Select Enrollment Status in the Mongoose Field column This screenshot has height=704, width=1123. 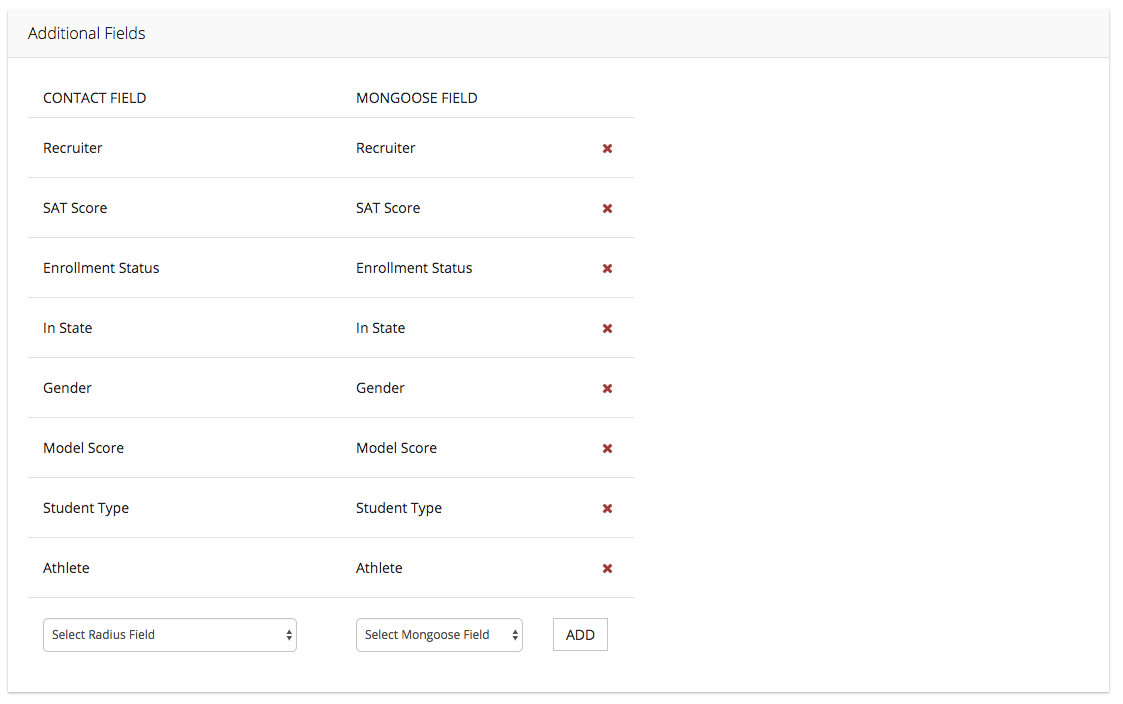[414, 268]
